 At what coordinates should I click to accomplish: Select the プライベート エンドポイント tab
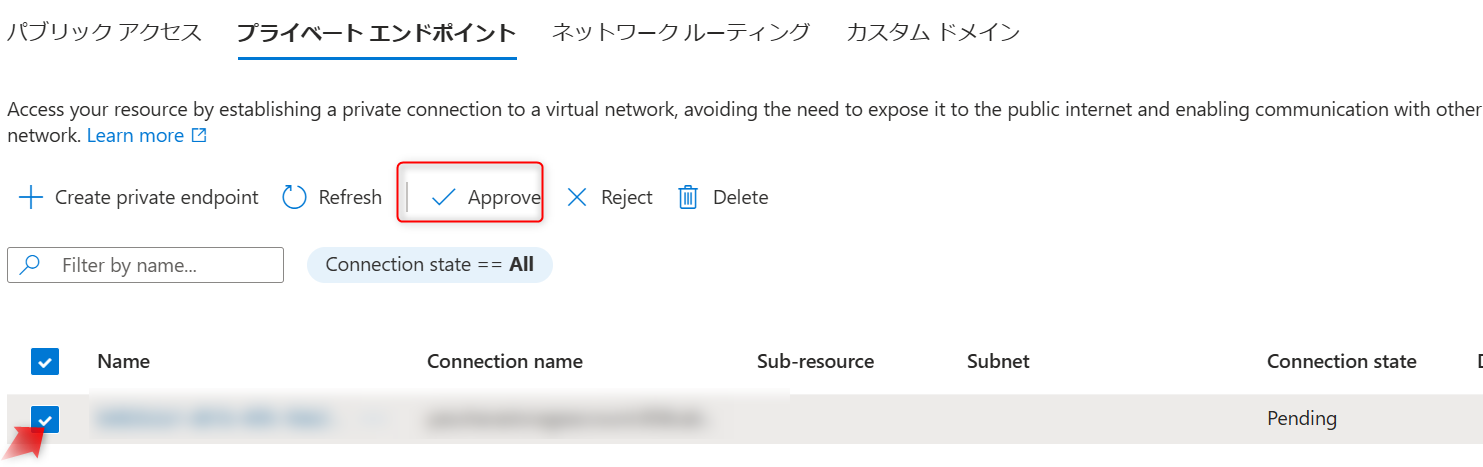tap(376, 32)
